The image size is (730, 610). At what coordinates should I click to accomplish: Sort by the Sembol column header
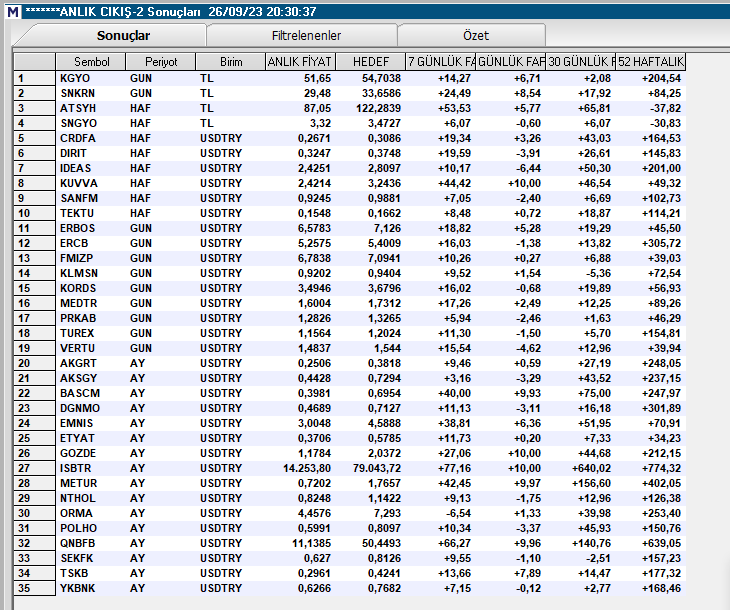pos(91,61)
